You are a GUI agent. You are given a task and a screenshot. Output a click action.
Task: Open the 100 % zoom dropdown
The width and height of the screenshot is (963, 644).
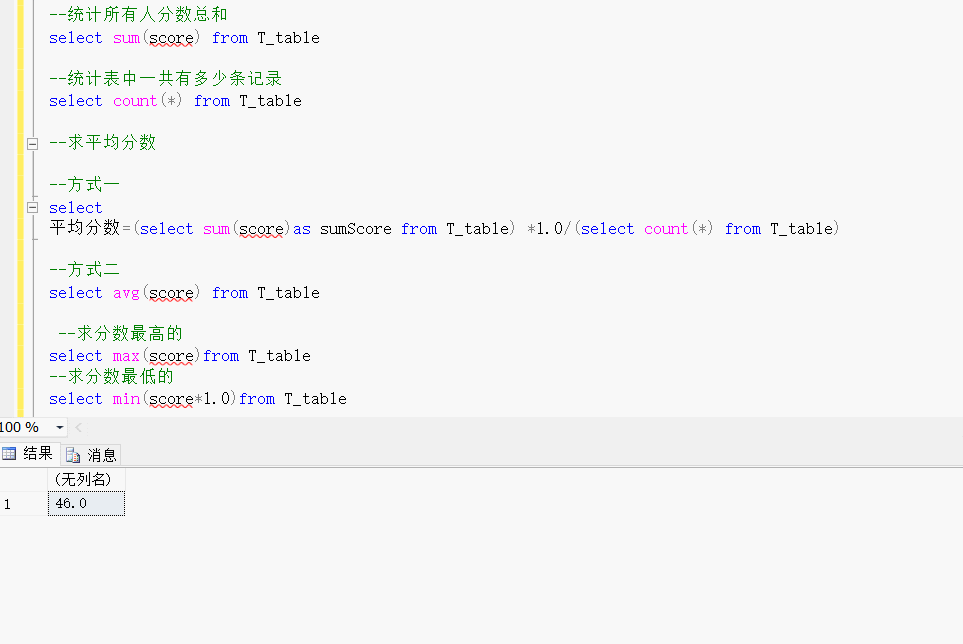(60, 427)
